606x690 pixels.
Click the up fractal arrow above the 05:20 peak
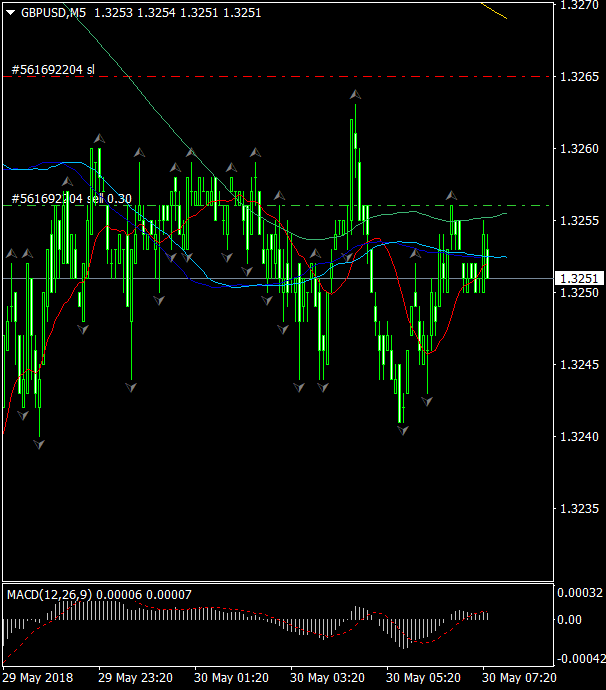[x=452, y=195]
